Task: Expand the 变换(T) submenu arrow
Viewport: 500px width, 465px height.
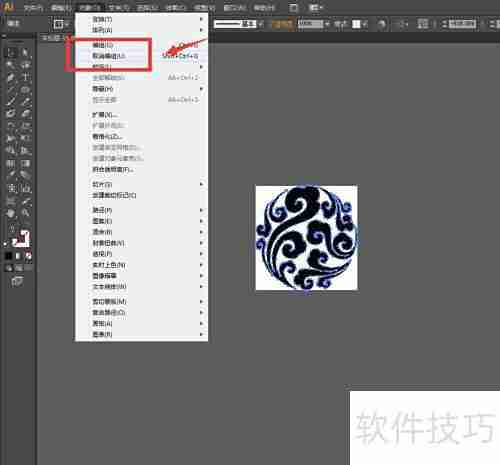Action: 201,19
